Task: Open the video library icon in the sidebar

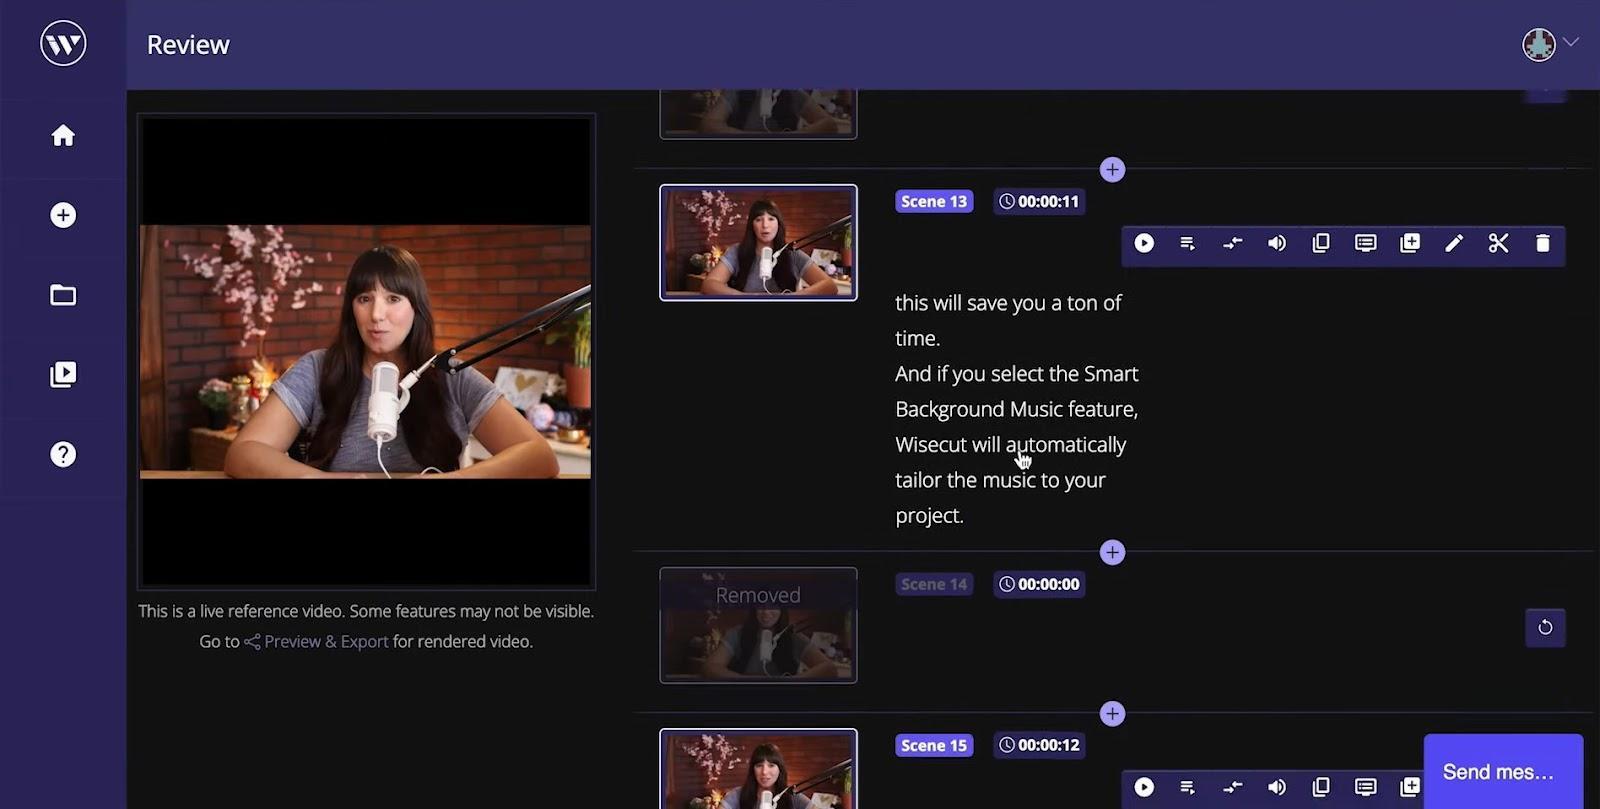Action: [x=63, y=374]
